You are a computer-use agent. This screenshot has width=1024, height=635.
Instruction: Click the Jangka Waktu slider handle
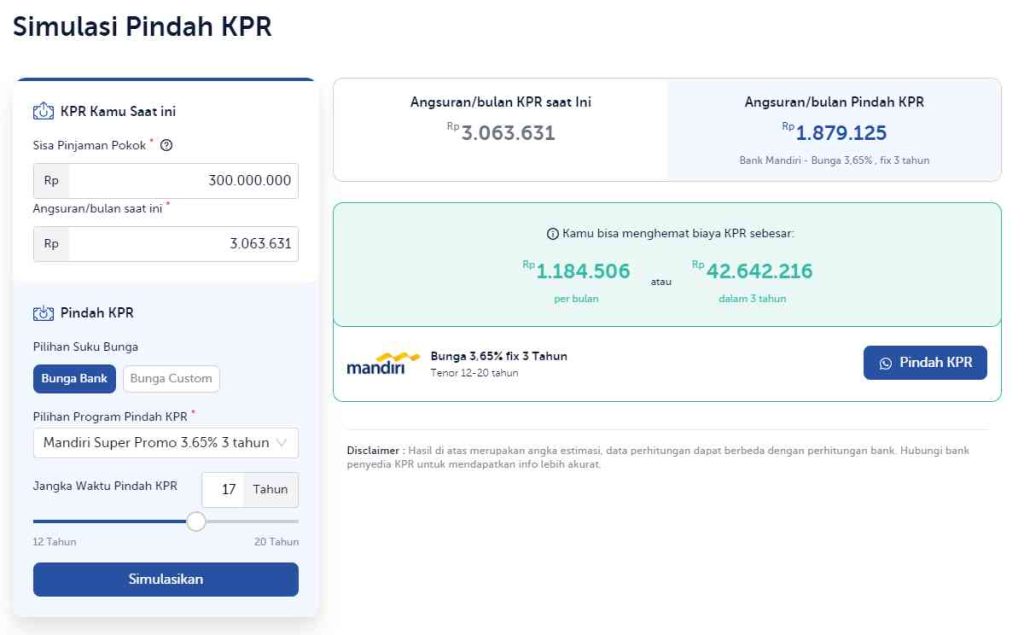click(196, 521)
